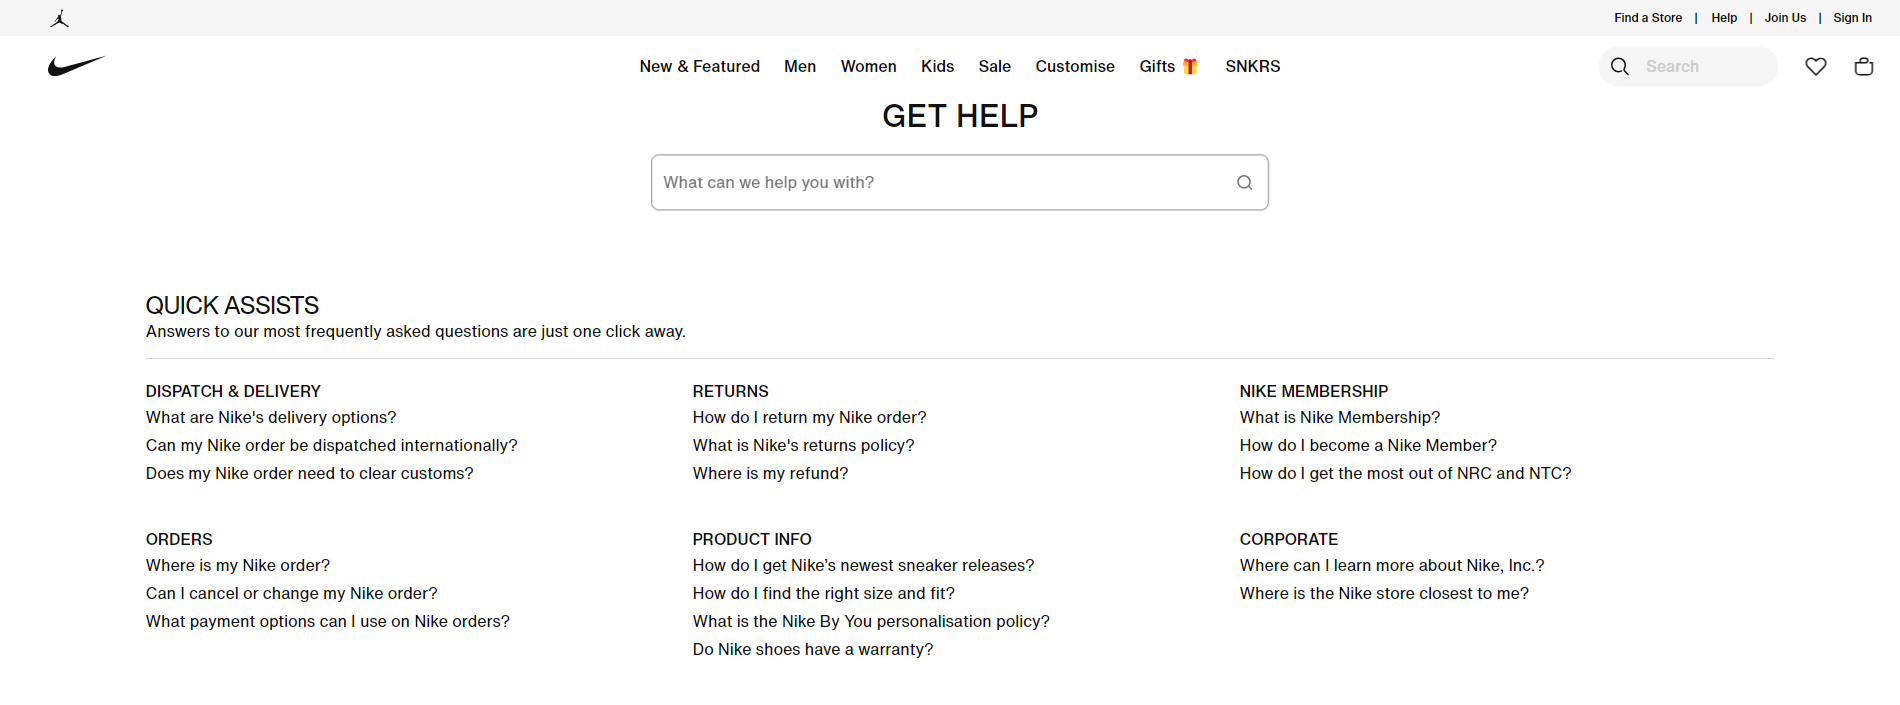The width and height of the screenshot is (1900, 705).
Task: Click the magnifier icon in header search
Action: click(1620, 66)
